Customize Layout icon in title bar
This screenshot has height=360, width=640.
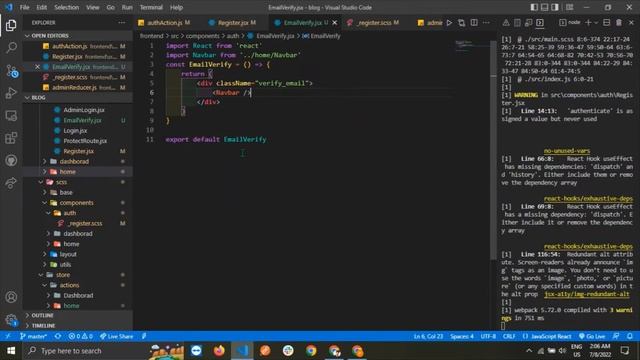[569, 7]
